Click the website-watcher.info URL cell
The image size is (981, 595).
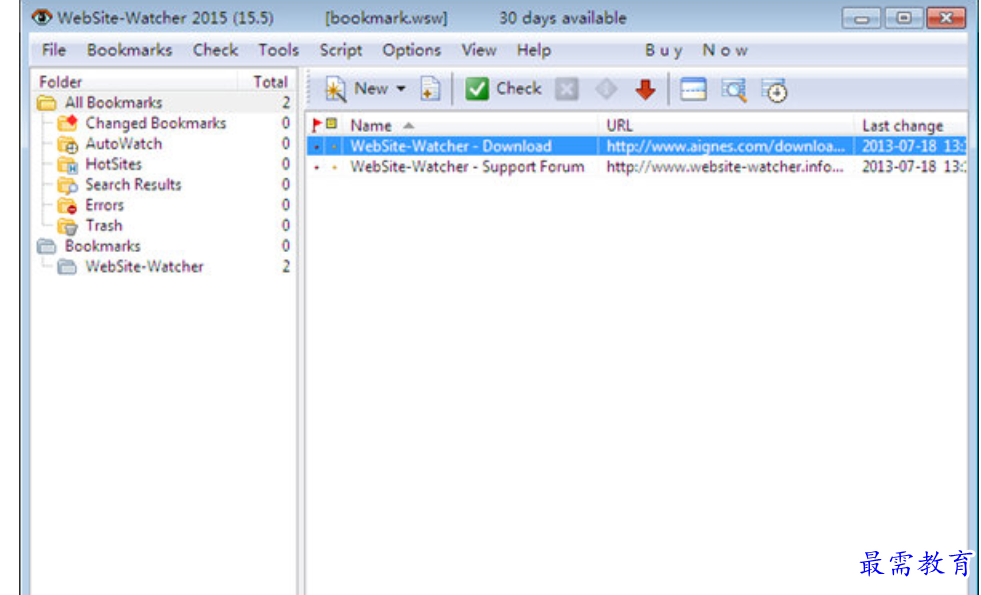click(725, 167)
